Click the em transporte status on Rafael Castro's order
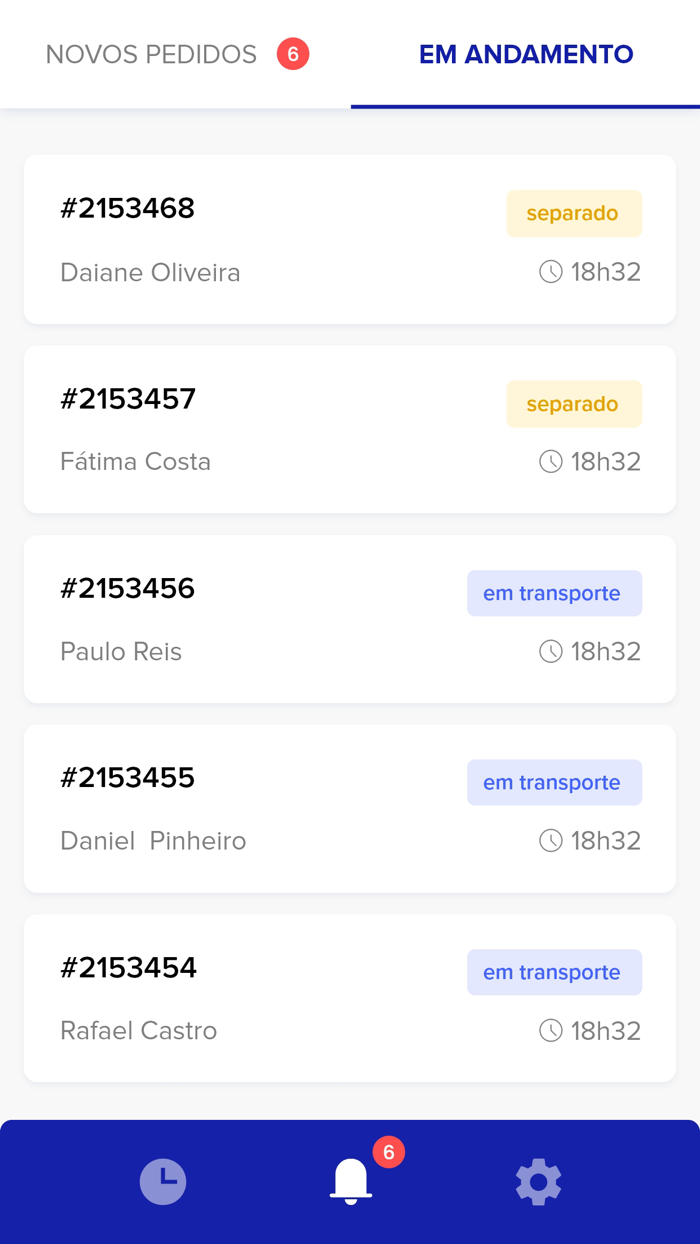Viewport: 700px width, 1244px height. (554, 972)
